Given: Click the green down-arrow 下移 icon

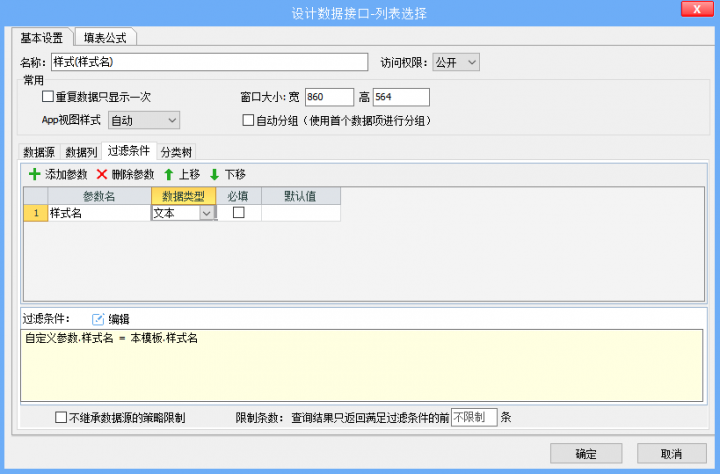Looking at the screenshot, I should [x=214, y=175].
